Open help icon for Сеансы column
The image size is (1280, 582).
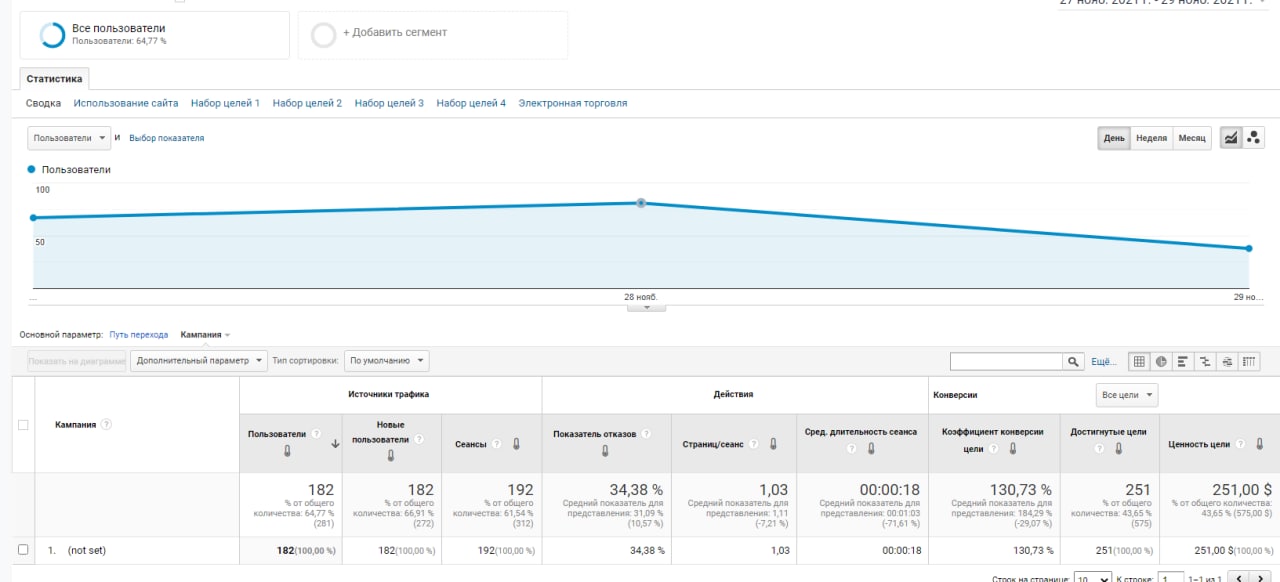tap(497, 444)
